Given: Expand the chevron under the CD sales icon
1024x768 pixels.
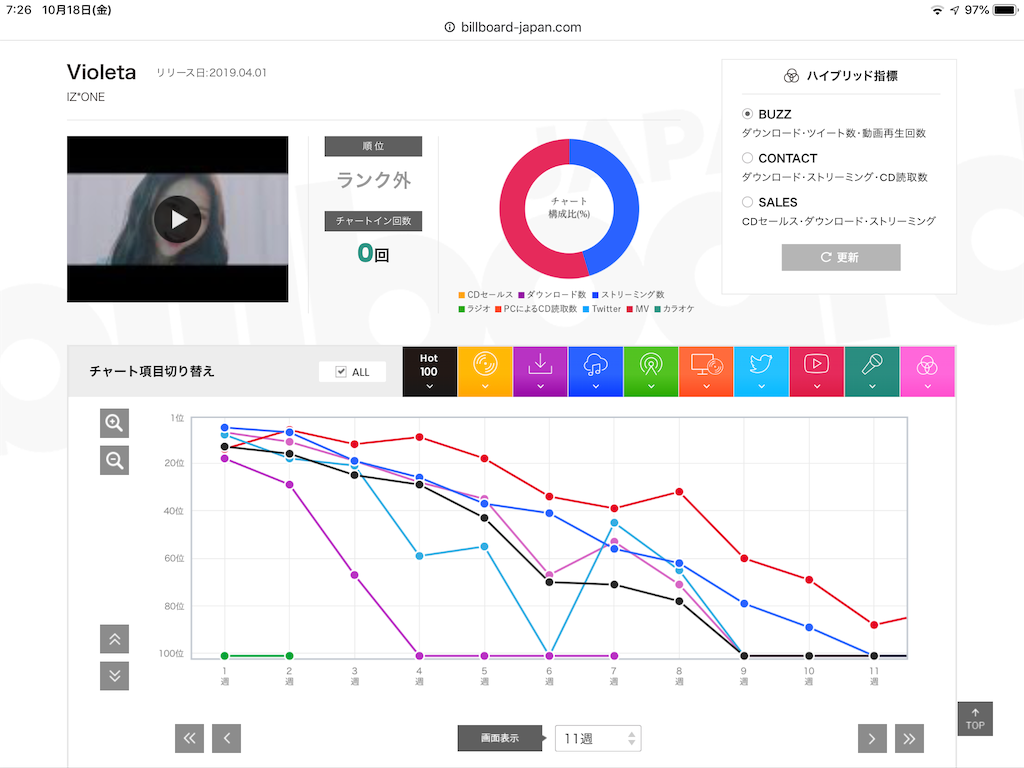Looking at the screenshot, I should tap(485, 387).
